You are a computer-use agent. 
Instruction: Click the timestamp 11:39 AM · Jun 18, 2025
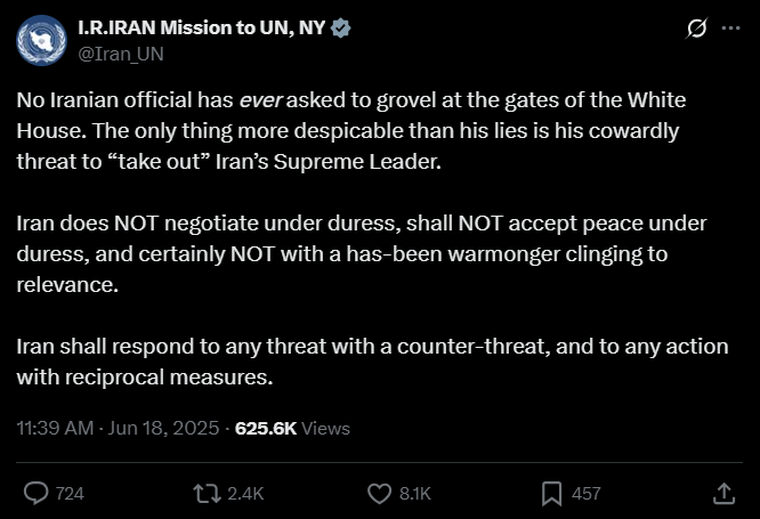point(118,428)
